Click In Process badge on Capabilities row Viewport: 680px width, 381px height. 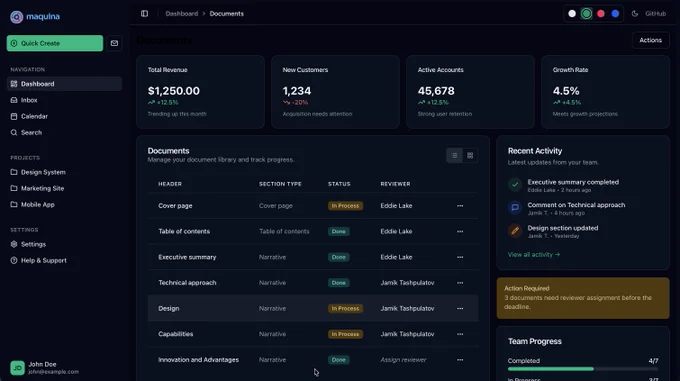[345, 334]
